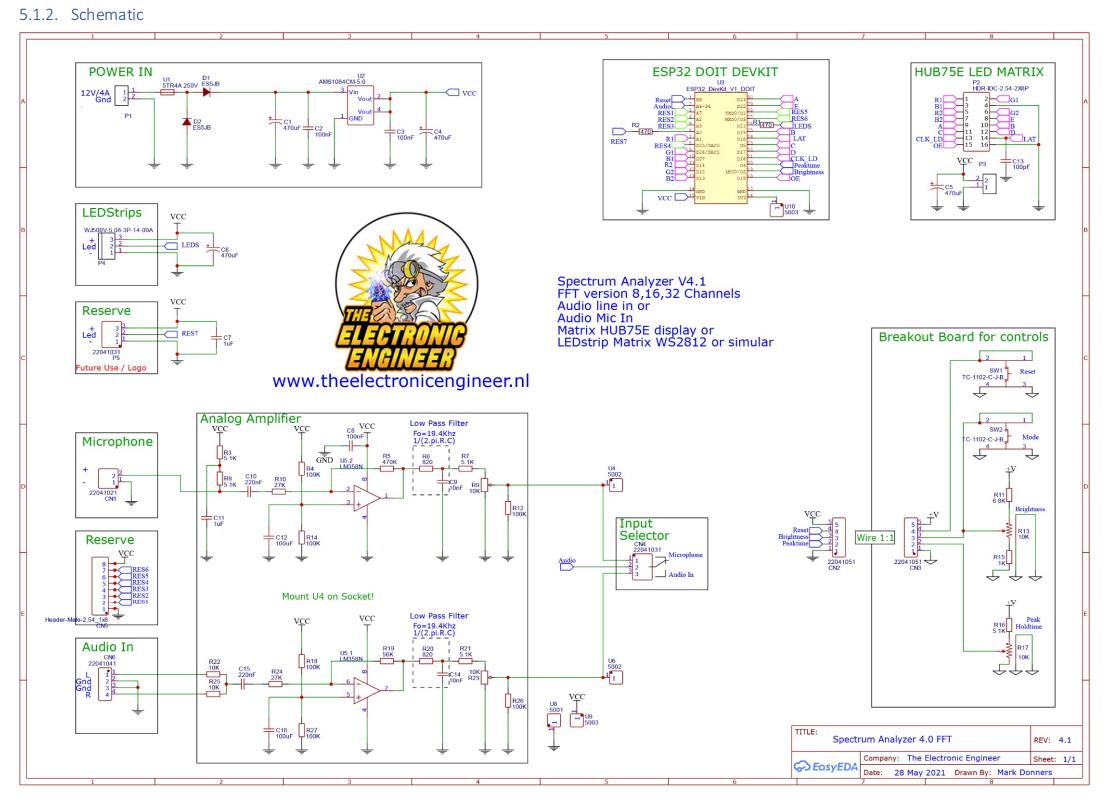Click the U5.2 LM358N op-amp symbol

[367, 496]
